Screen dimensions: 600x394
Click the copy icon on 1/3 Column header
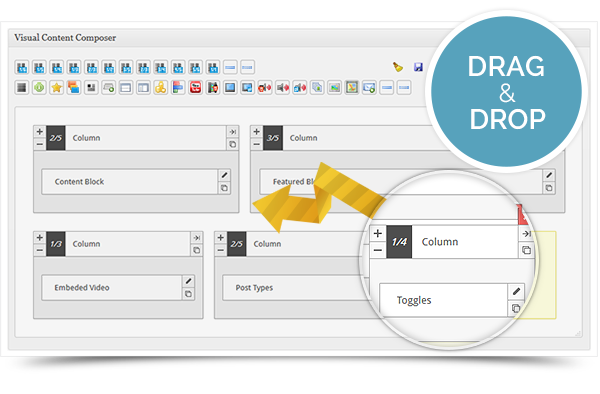pyautogui.click(x=197, y=250)
